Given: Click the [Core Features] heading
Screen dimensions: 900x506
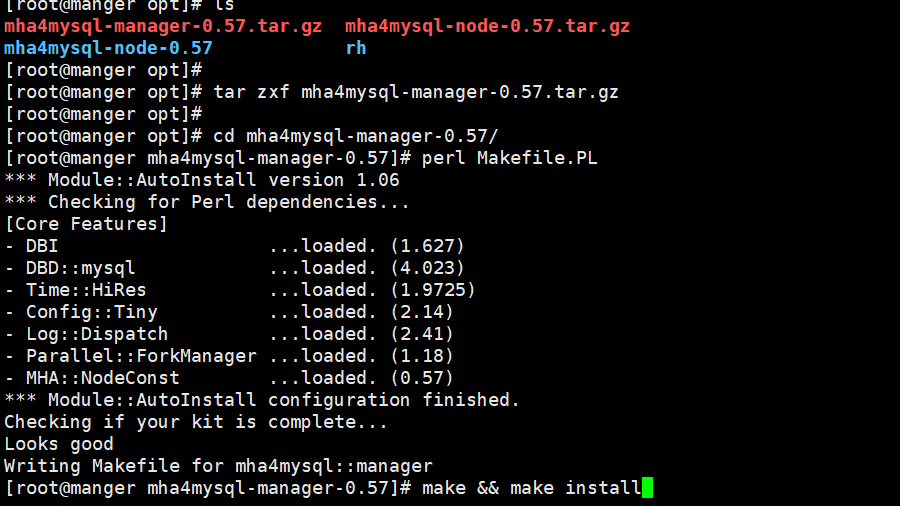Looking at the screenshot, I should pos(86,224).
